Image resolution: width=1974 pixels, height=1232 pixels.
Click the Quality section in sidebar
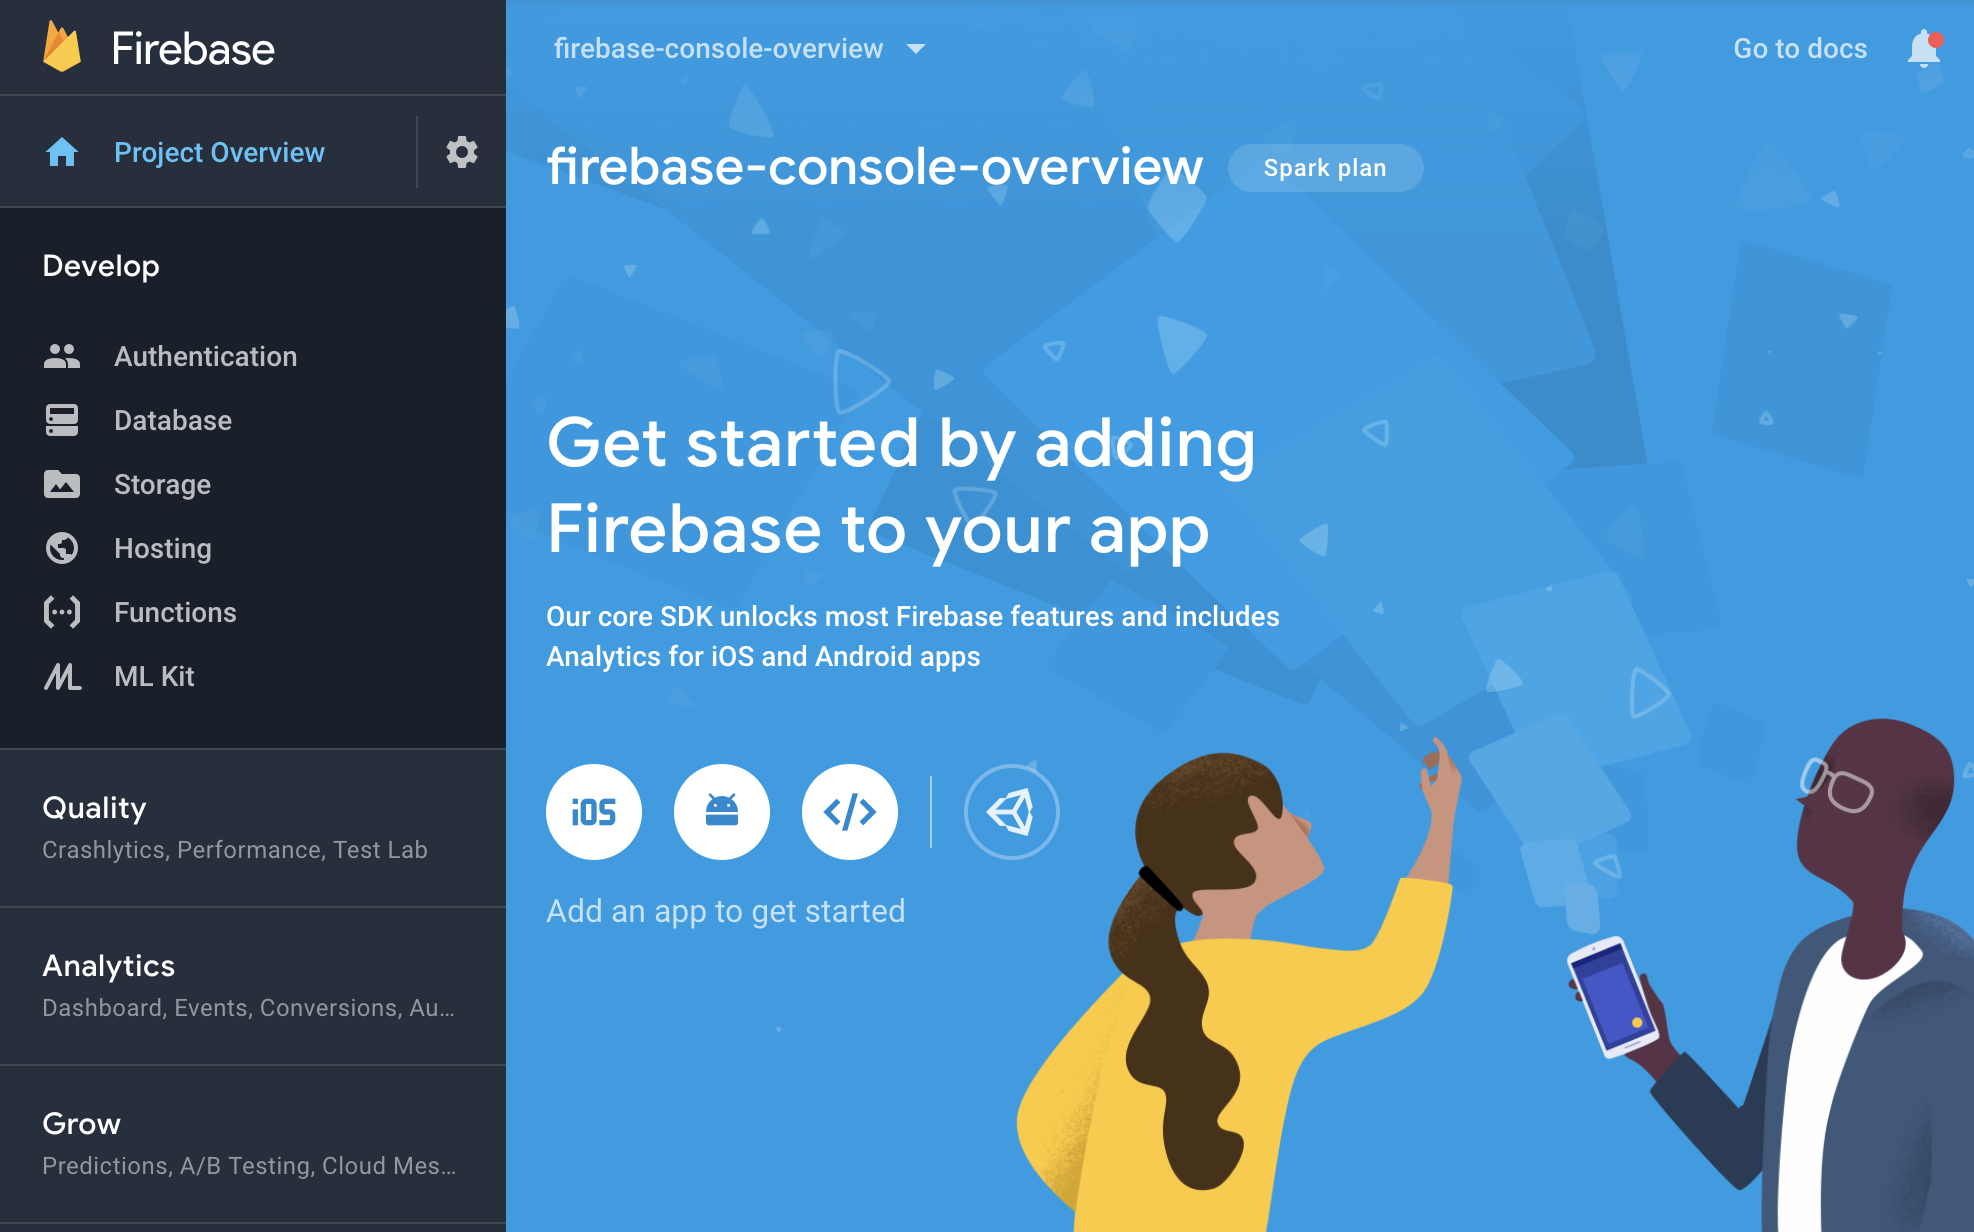(253, 825)
